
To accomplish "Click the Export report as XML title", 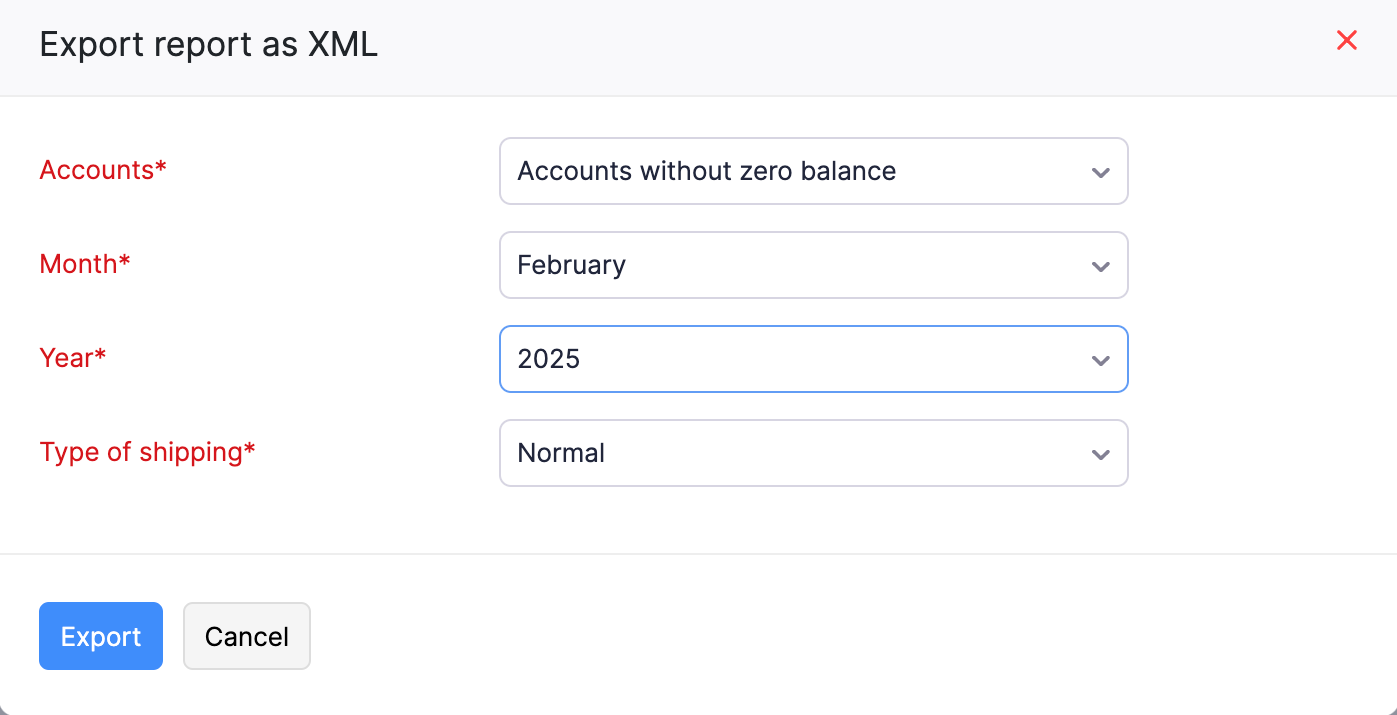I will pos(208,44).
